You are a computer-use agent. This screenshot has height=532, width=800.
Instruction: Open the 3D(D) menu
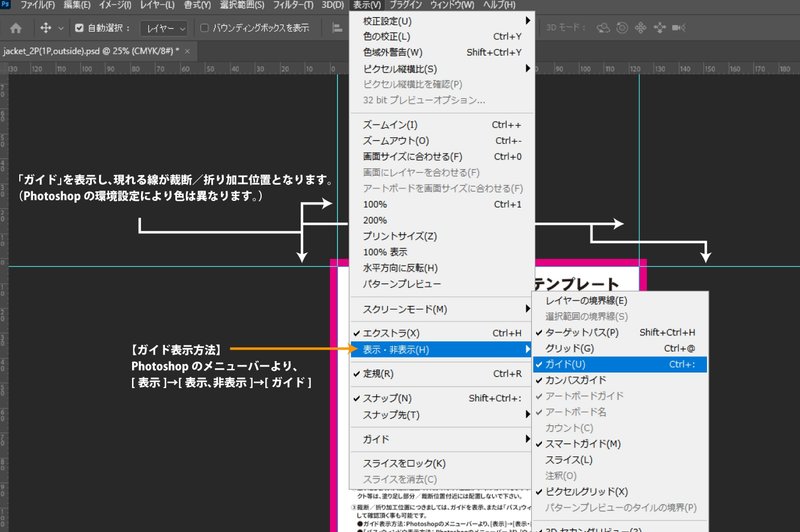coord(333,5)
